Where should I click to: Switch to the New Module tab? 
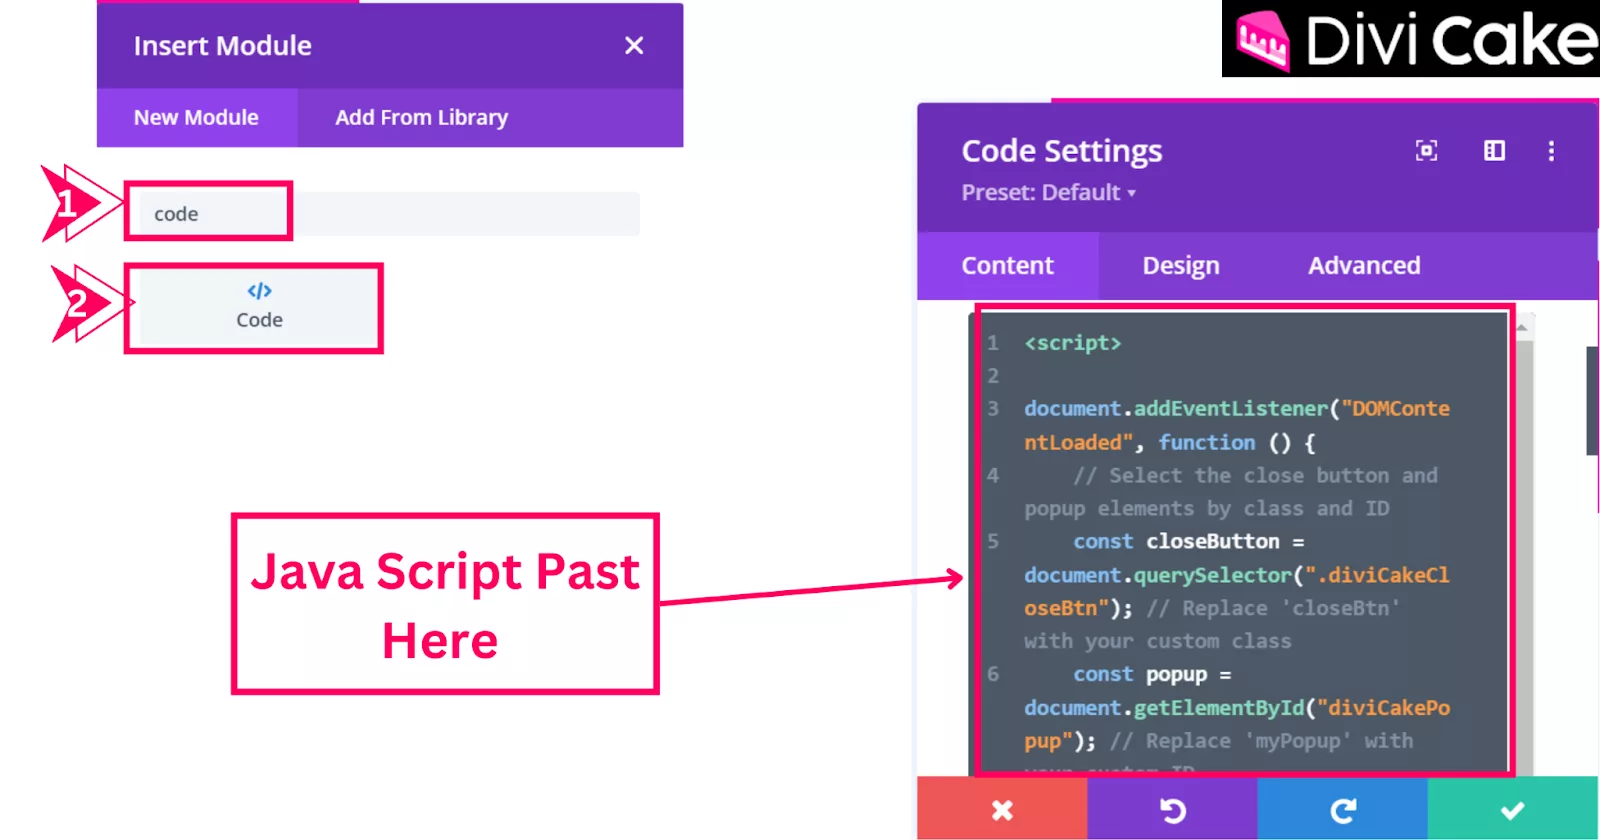pyautogui.click(x=197, y=117)
